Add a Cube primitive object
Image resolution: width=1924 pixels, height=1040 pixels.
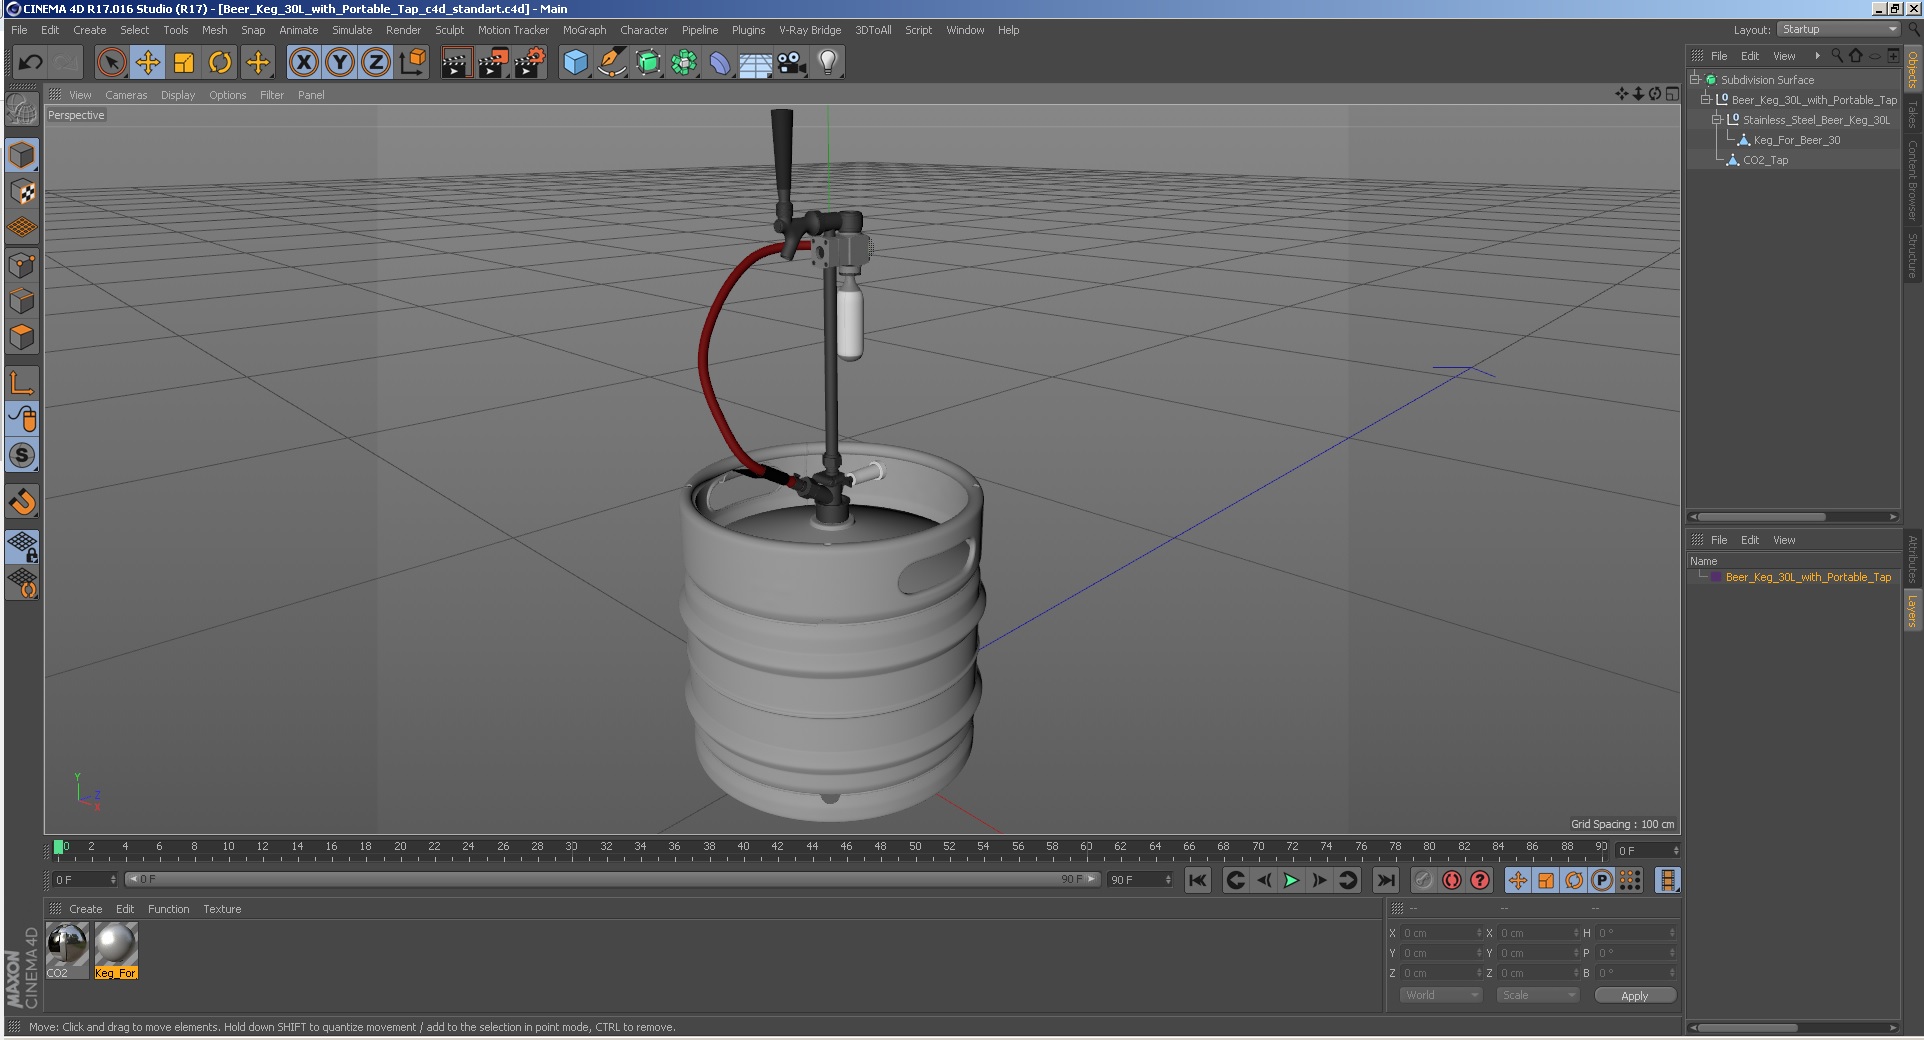pos(575,63)
